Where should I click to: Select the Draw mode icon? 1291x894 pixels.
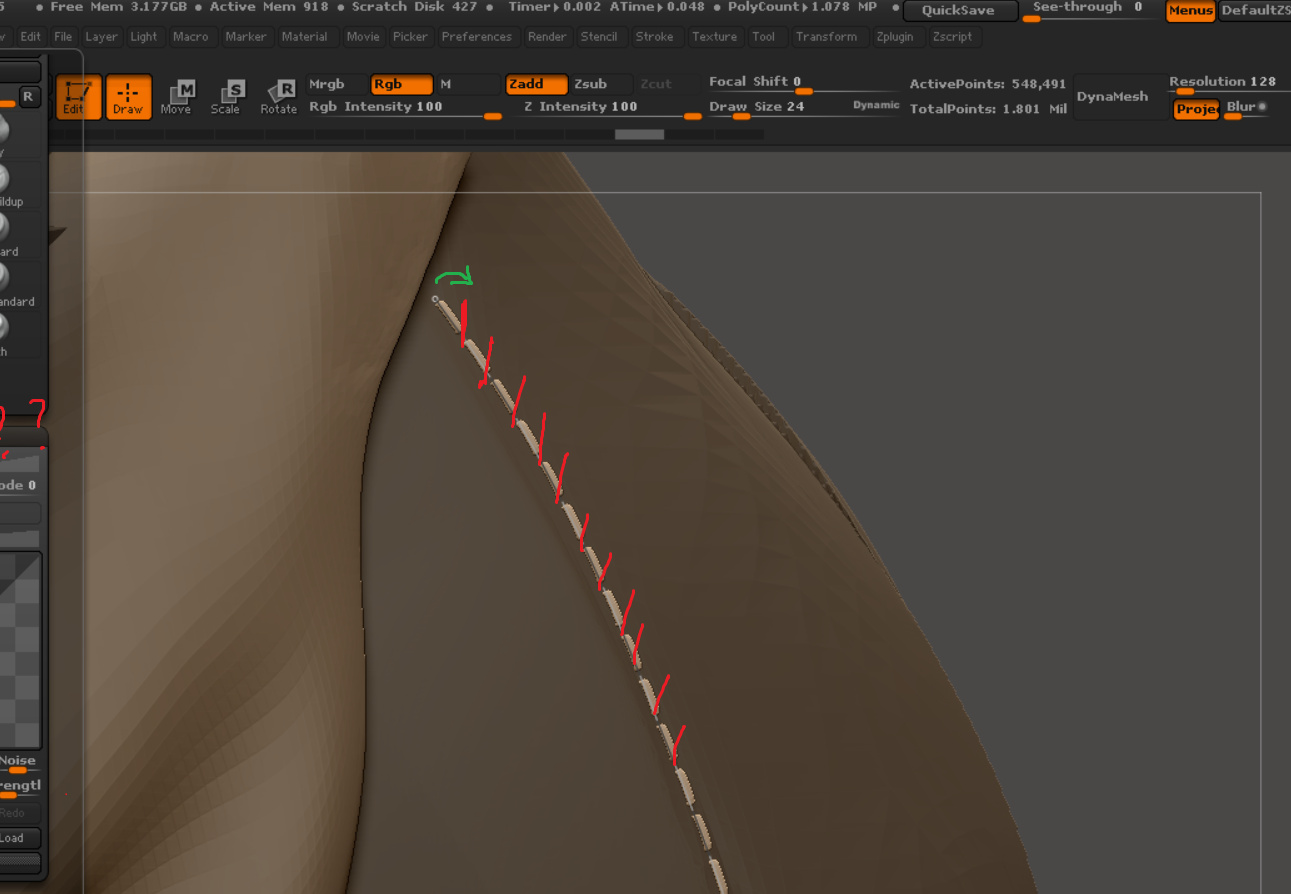128,96
